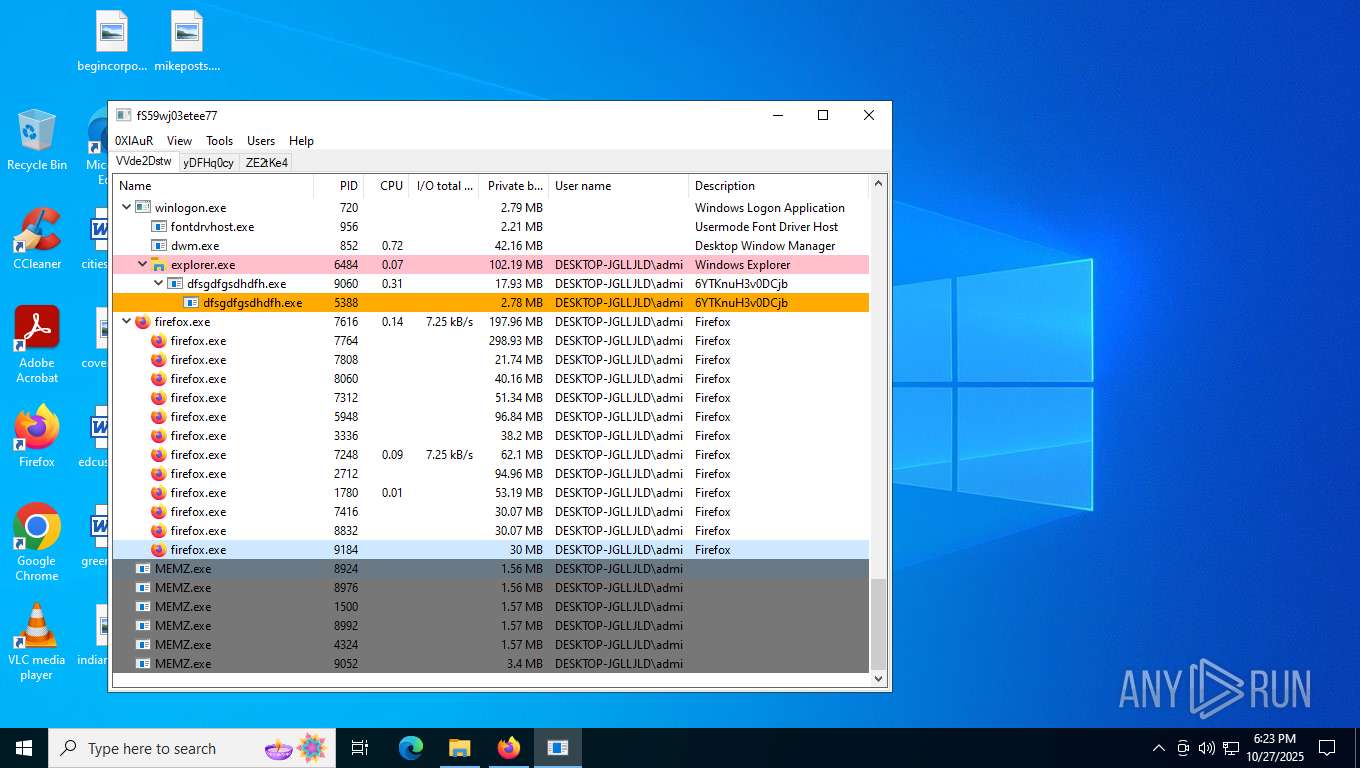Select the MEMZ.exe PID 8976 row
This screenshot has width=1360, height=768.
coord(491,588)
